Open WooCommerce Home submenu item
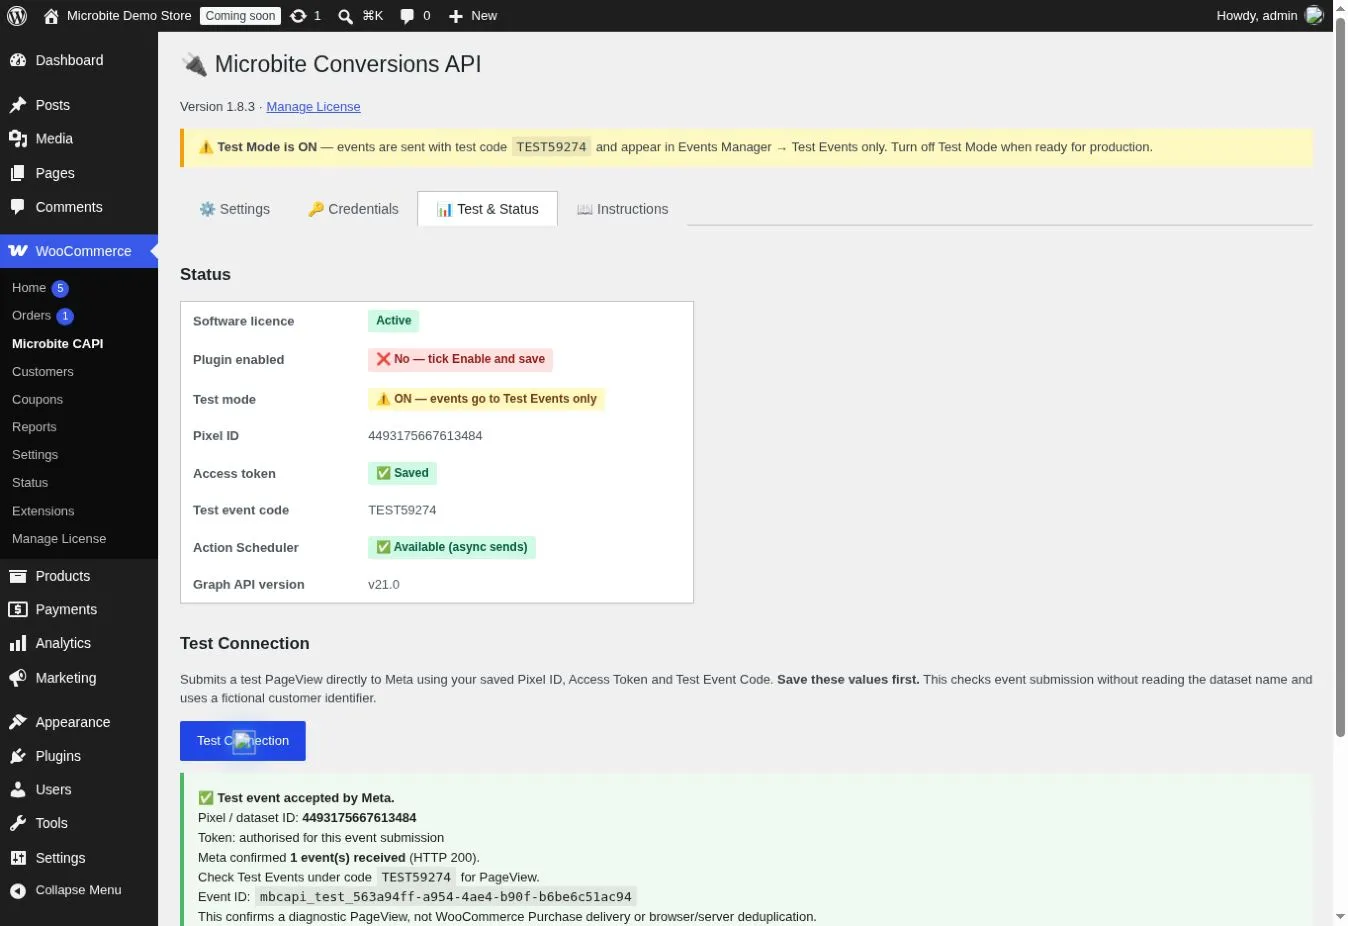 pos(29,288)
